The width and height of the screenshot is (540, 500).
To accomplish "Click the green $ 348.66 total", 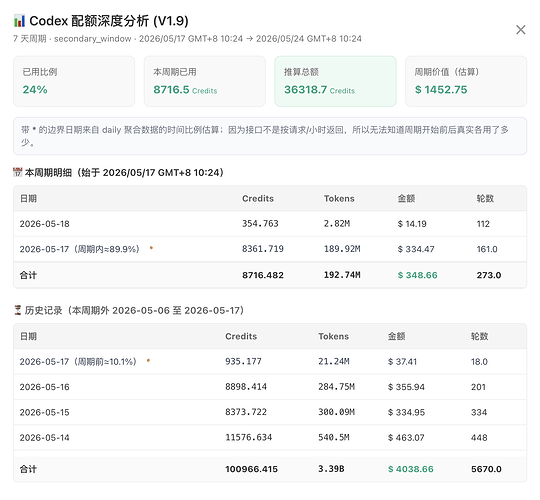I will click(x=417, y=275).
